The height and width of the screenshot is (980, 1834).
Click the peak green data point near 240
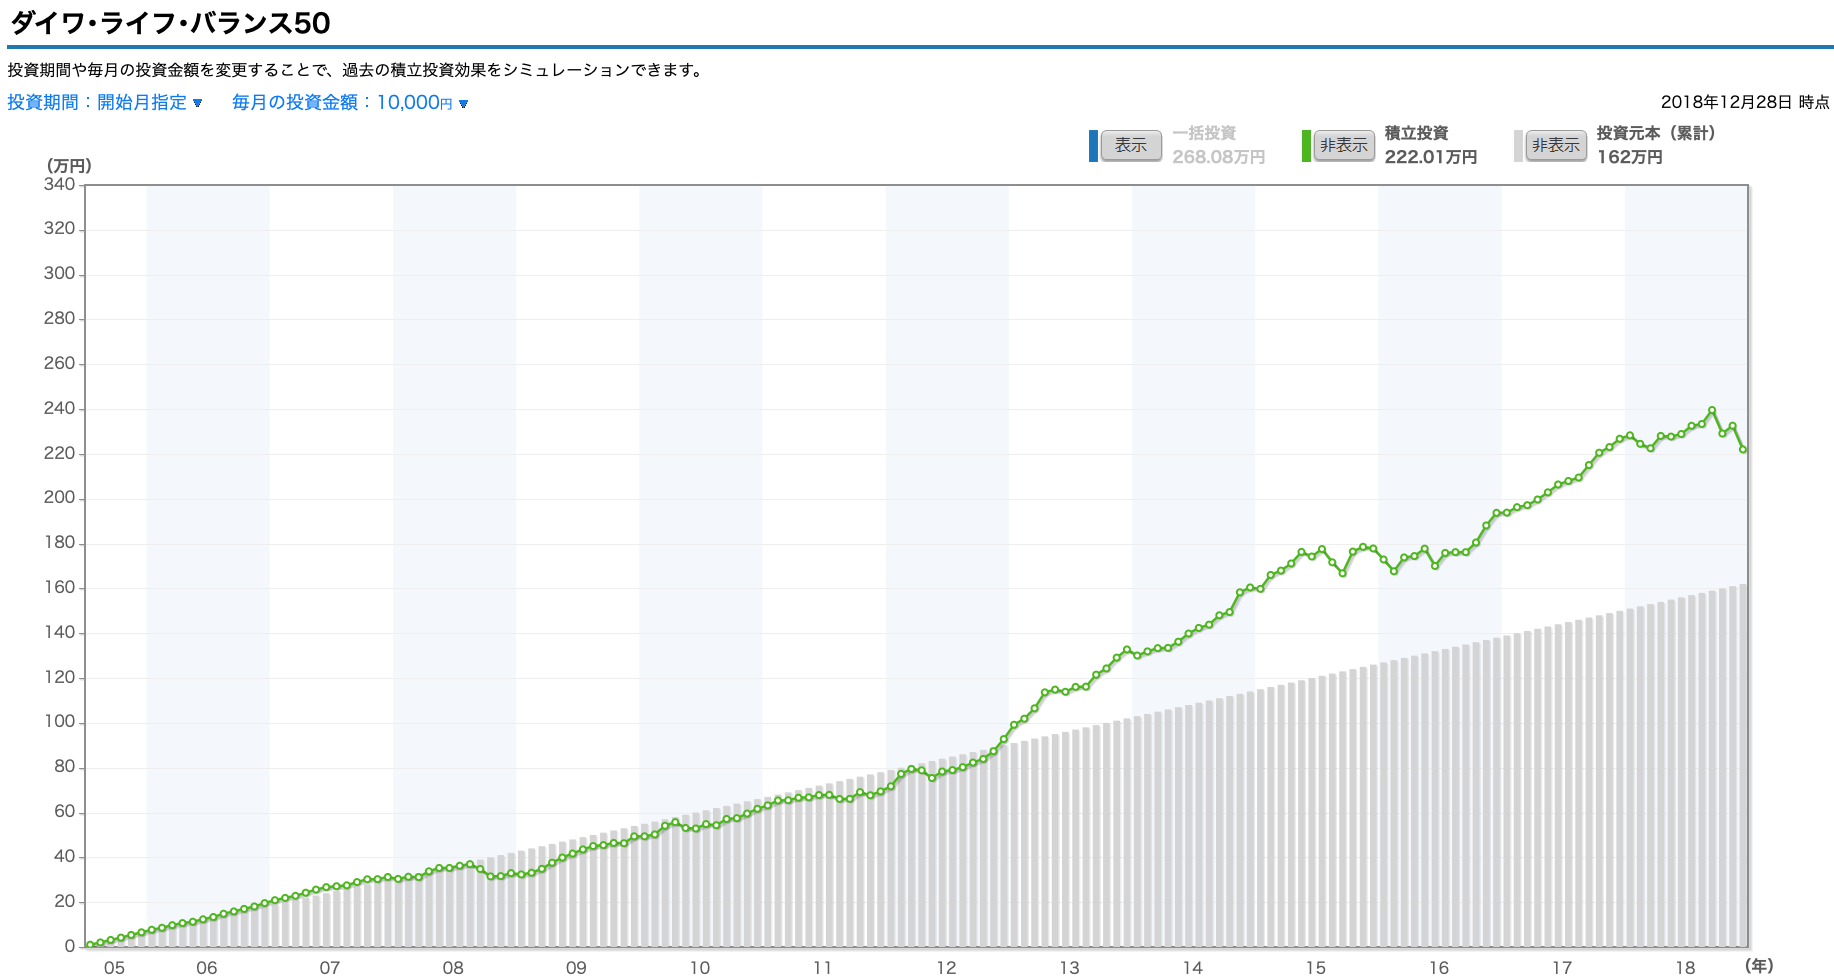tap(1712, 410)
